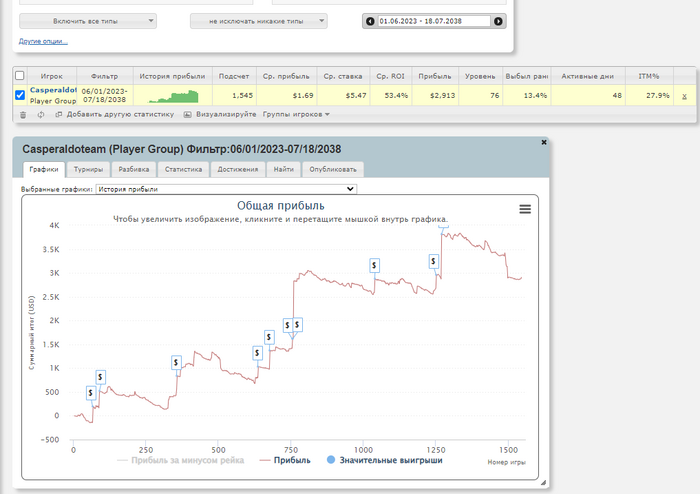700x494 pixels.
Task: Open не исключать никакие типы dropdown
Action: (x=258, y=21)
